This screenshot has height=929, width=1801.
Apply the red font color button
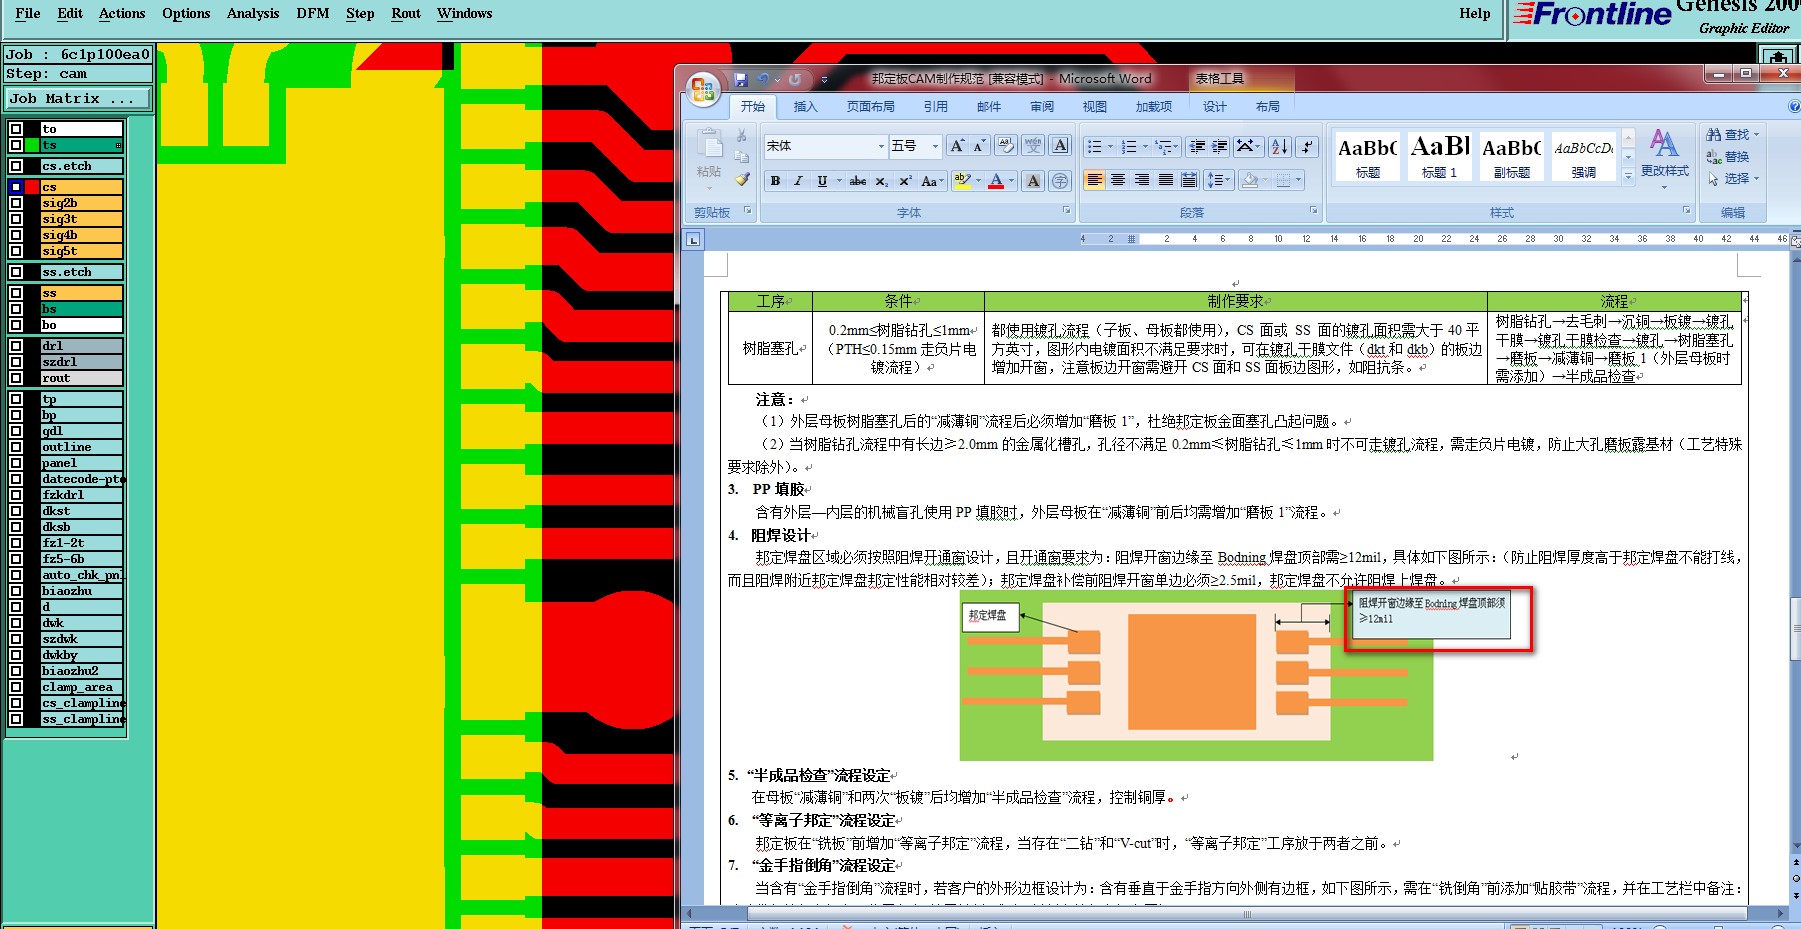pos(996,181)
